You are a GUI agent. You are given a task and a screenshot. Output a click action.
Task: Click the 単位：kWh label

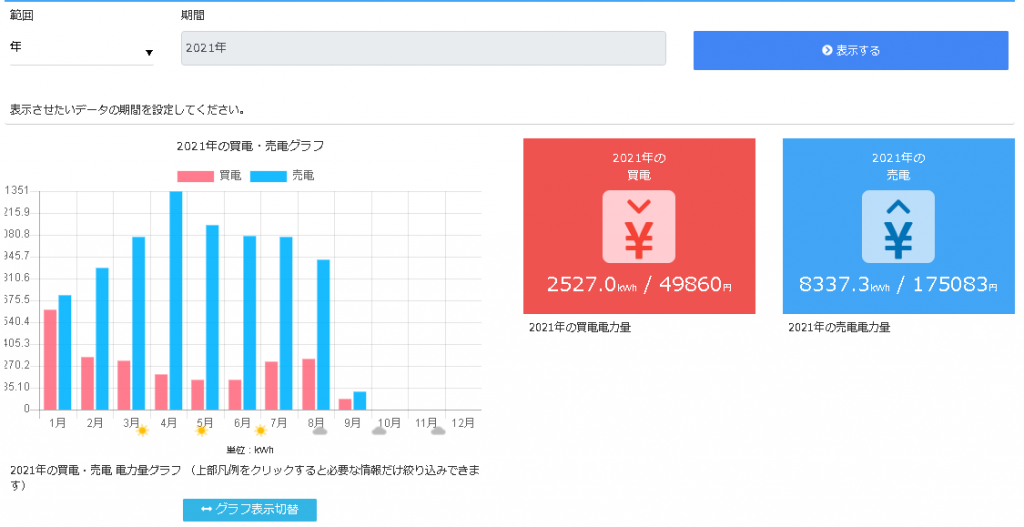coord(250,450)
